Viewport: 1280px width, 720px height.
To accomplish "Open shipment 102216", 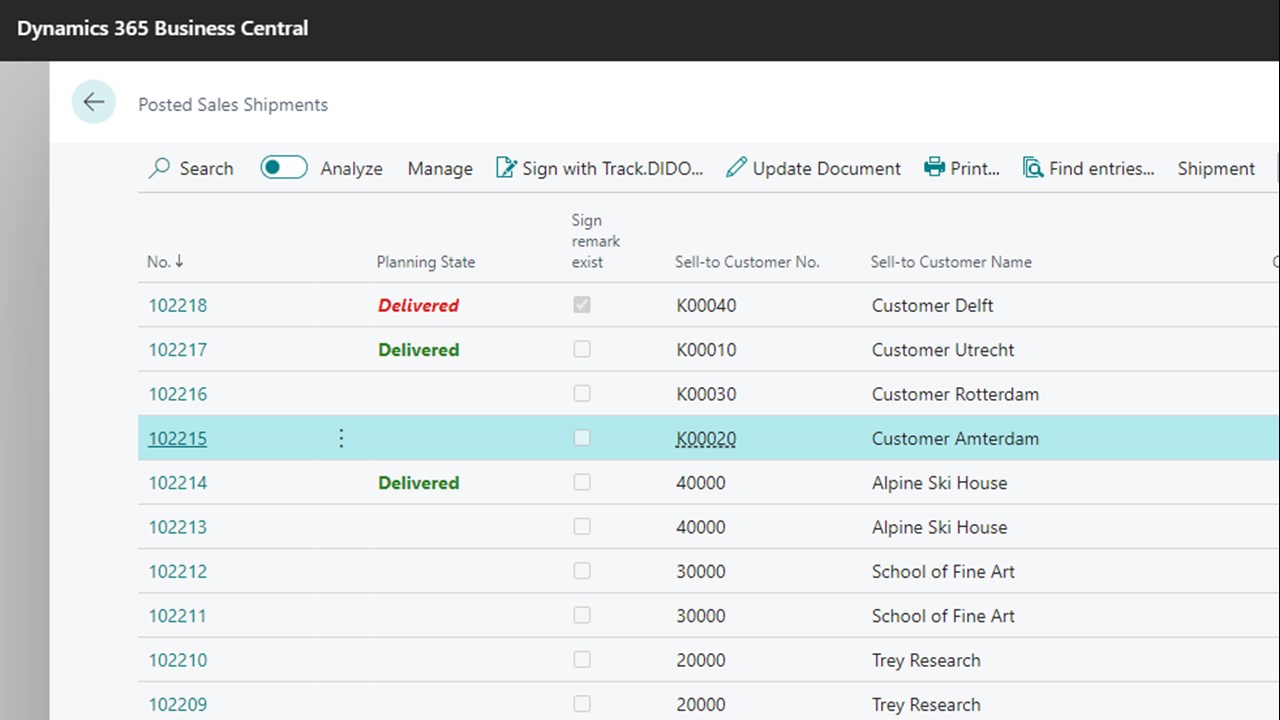I will click(x=178, y=394).
